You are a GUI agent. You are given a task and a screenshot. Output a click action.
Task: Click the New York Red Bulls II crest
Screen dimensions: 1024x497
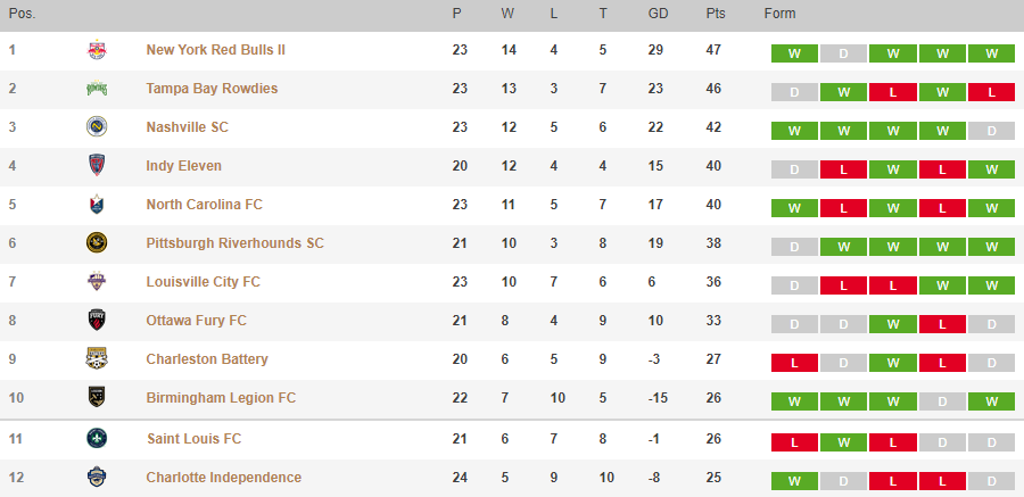coord(97,50)
